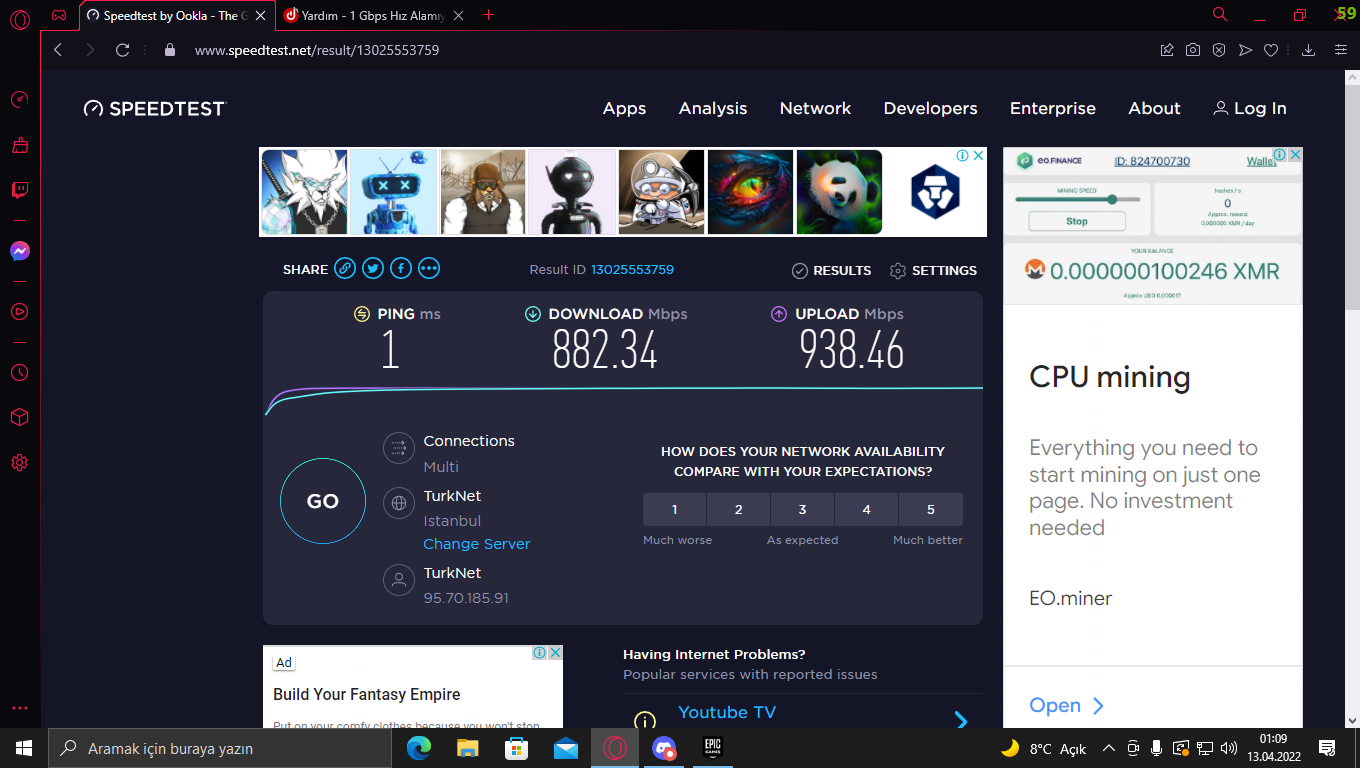Click the Windows taskbar search box

[x=220, y=748]
